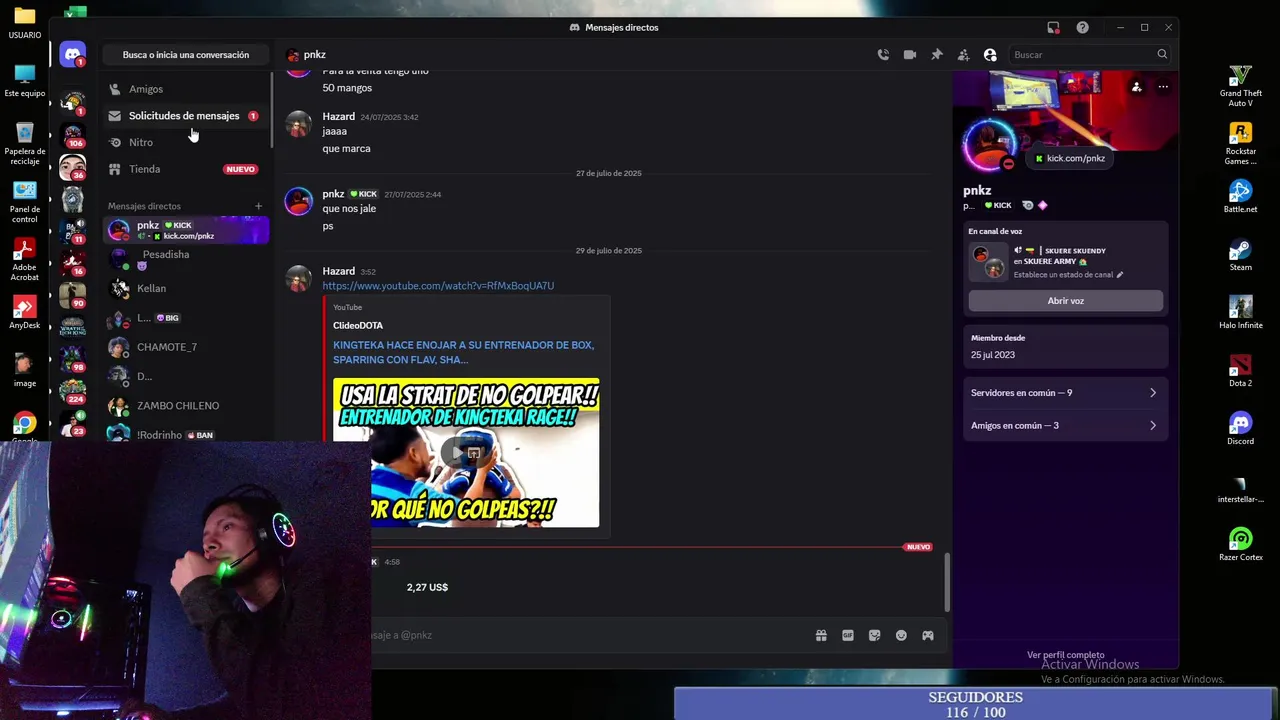1280x720 pixels.
Task: Open Dota 2 desktop shortcut
Action: pyautogui.click(x=1240, y=371)
